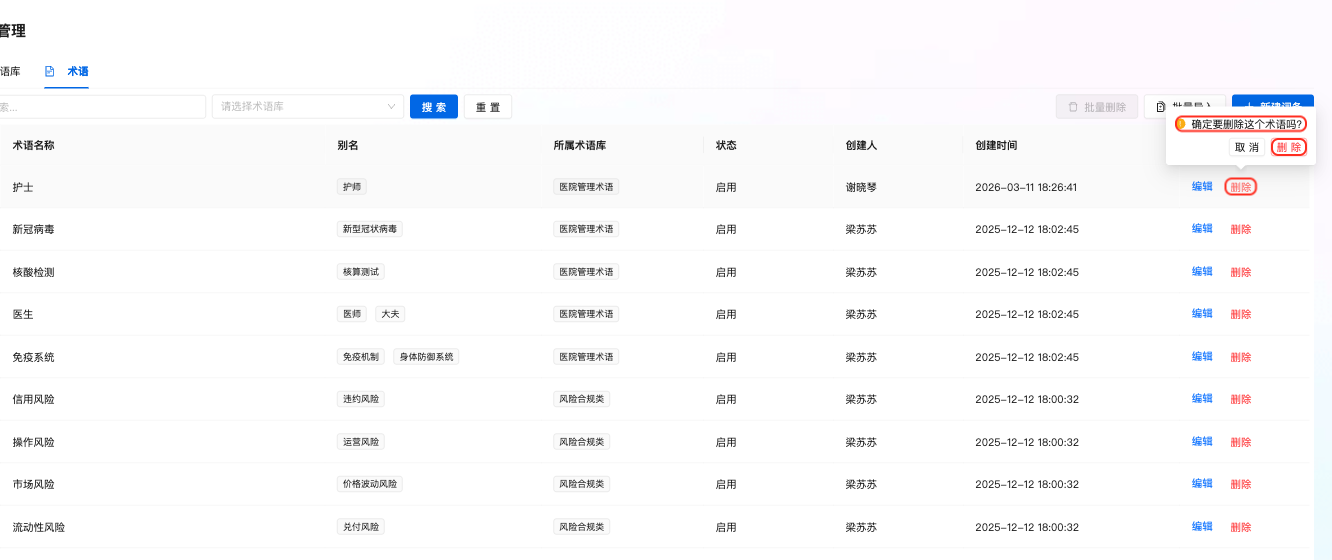Click the search keyword input field

102,107
